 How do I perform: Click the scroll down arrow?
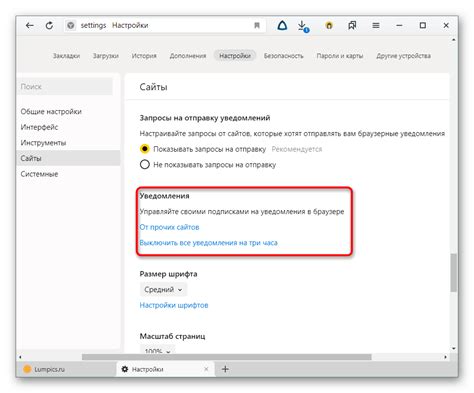[454, 349]
